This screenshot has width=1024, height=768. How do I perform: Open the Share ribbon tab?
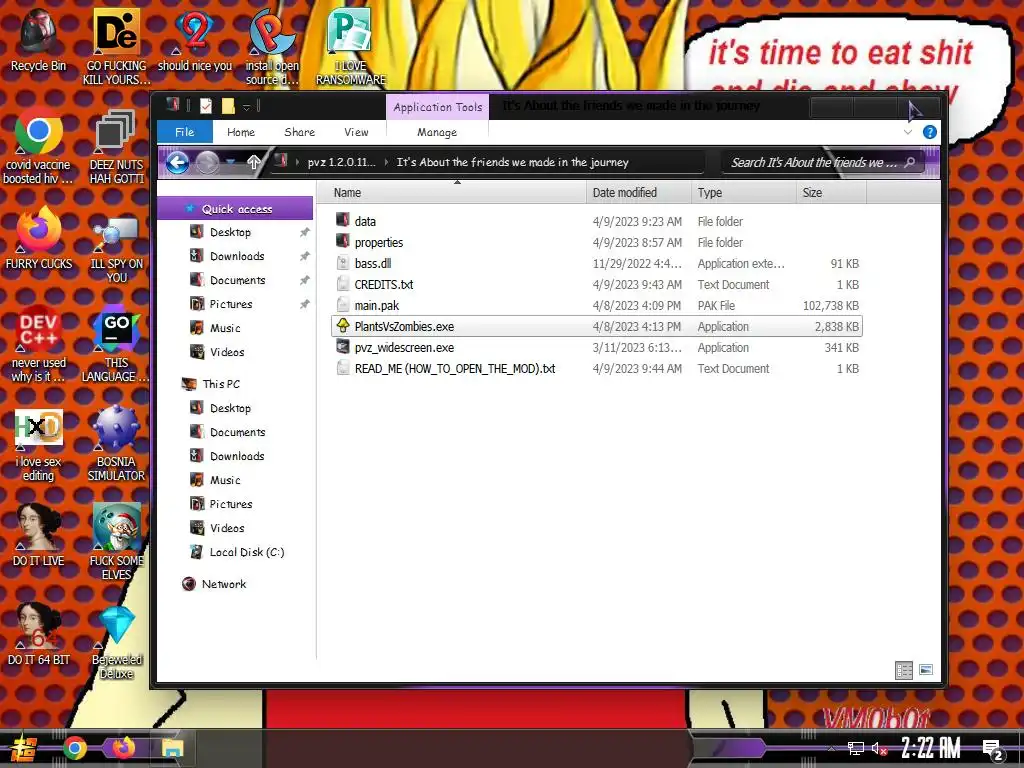click(300, 132)
